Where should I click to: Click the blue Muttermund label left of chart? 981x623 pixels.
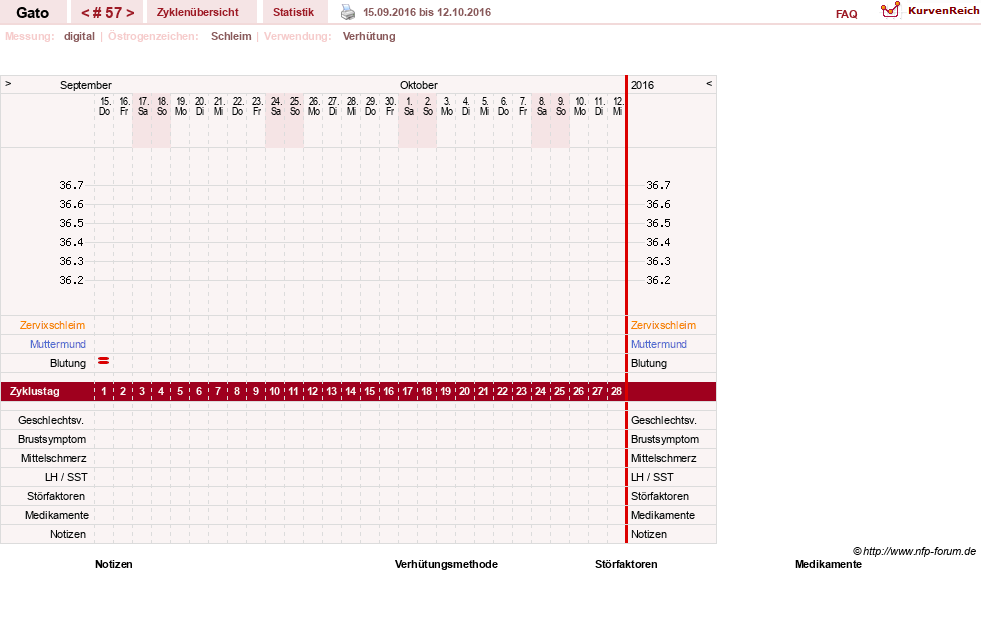point(58,344)
